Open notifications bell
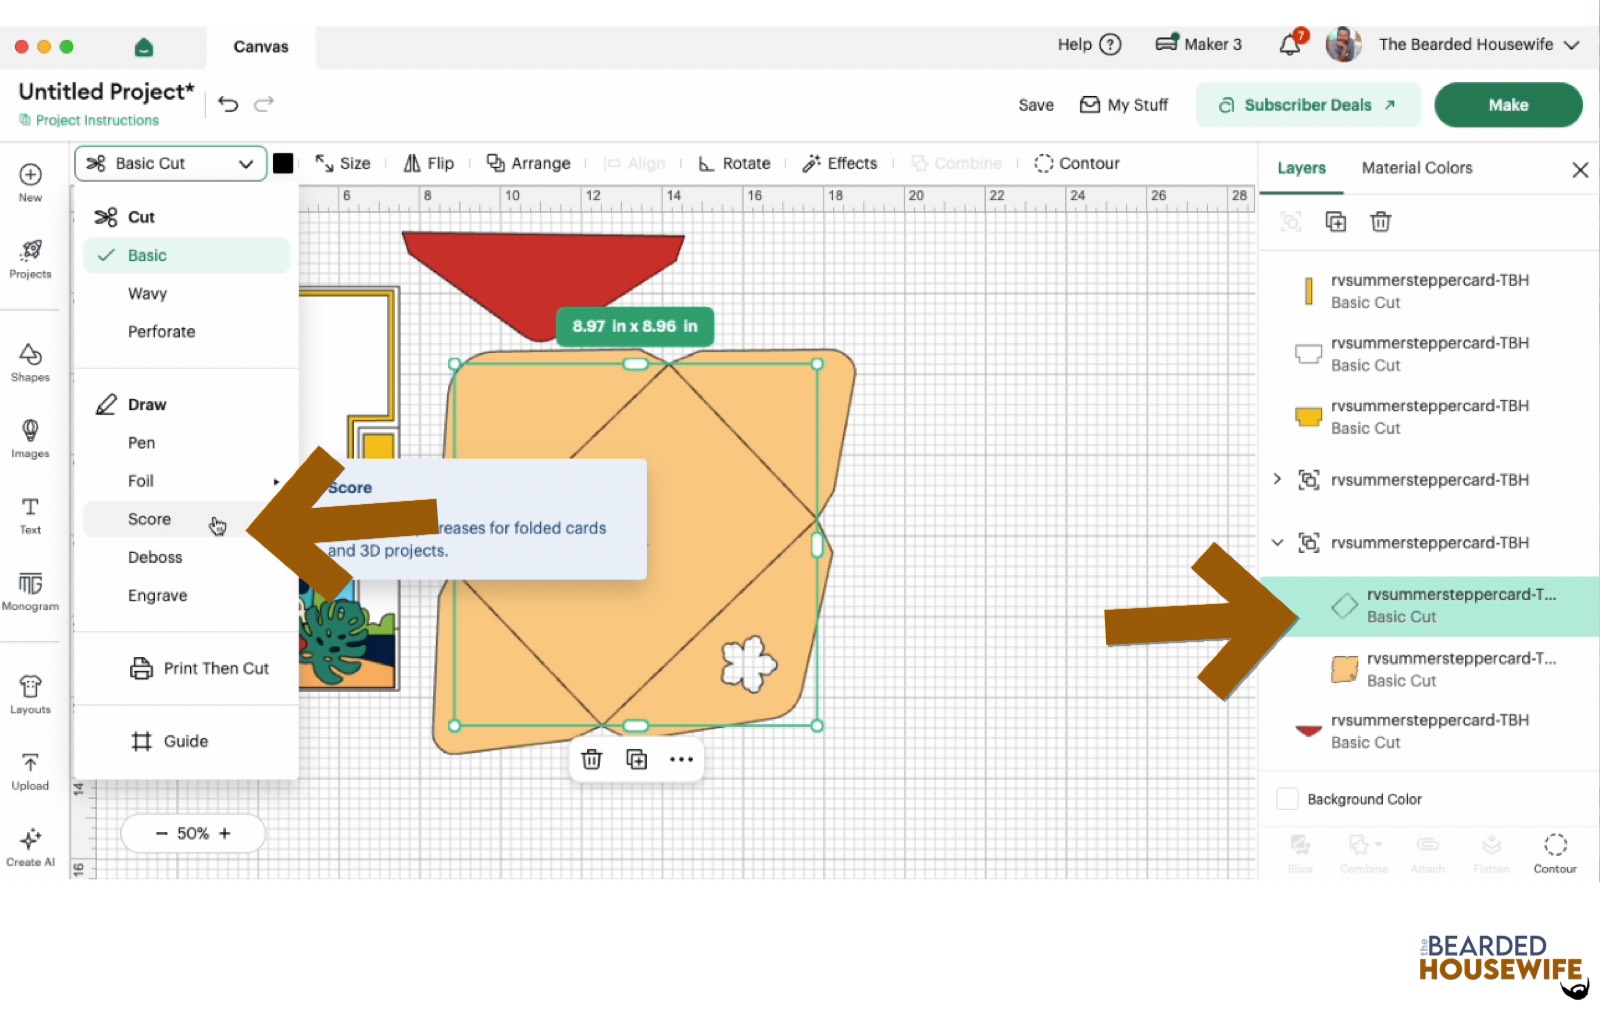This screenshot has height=1017, width=1600. click(x=1291, y=44)
